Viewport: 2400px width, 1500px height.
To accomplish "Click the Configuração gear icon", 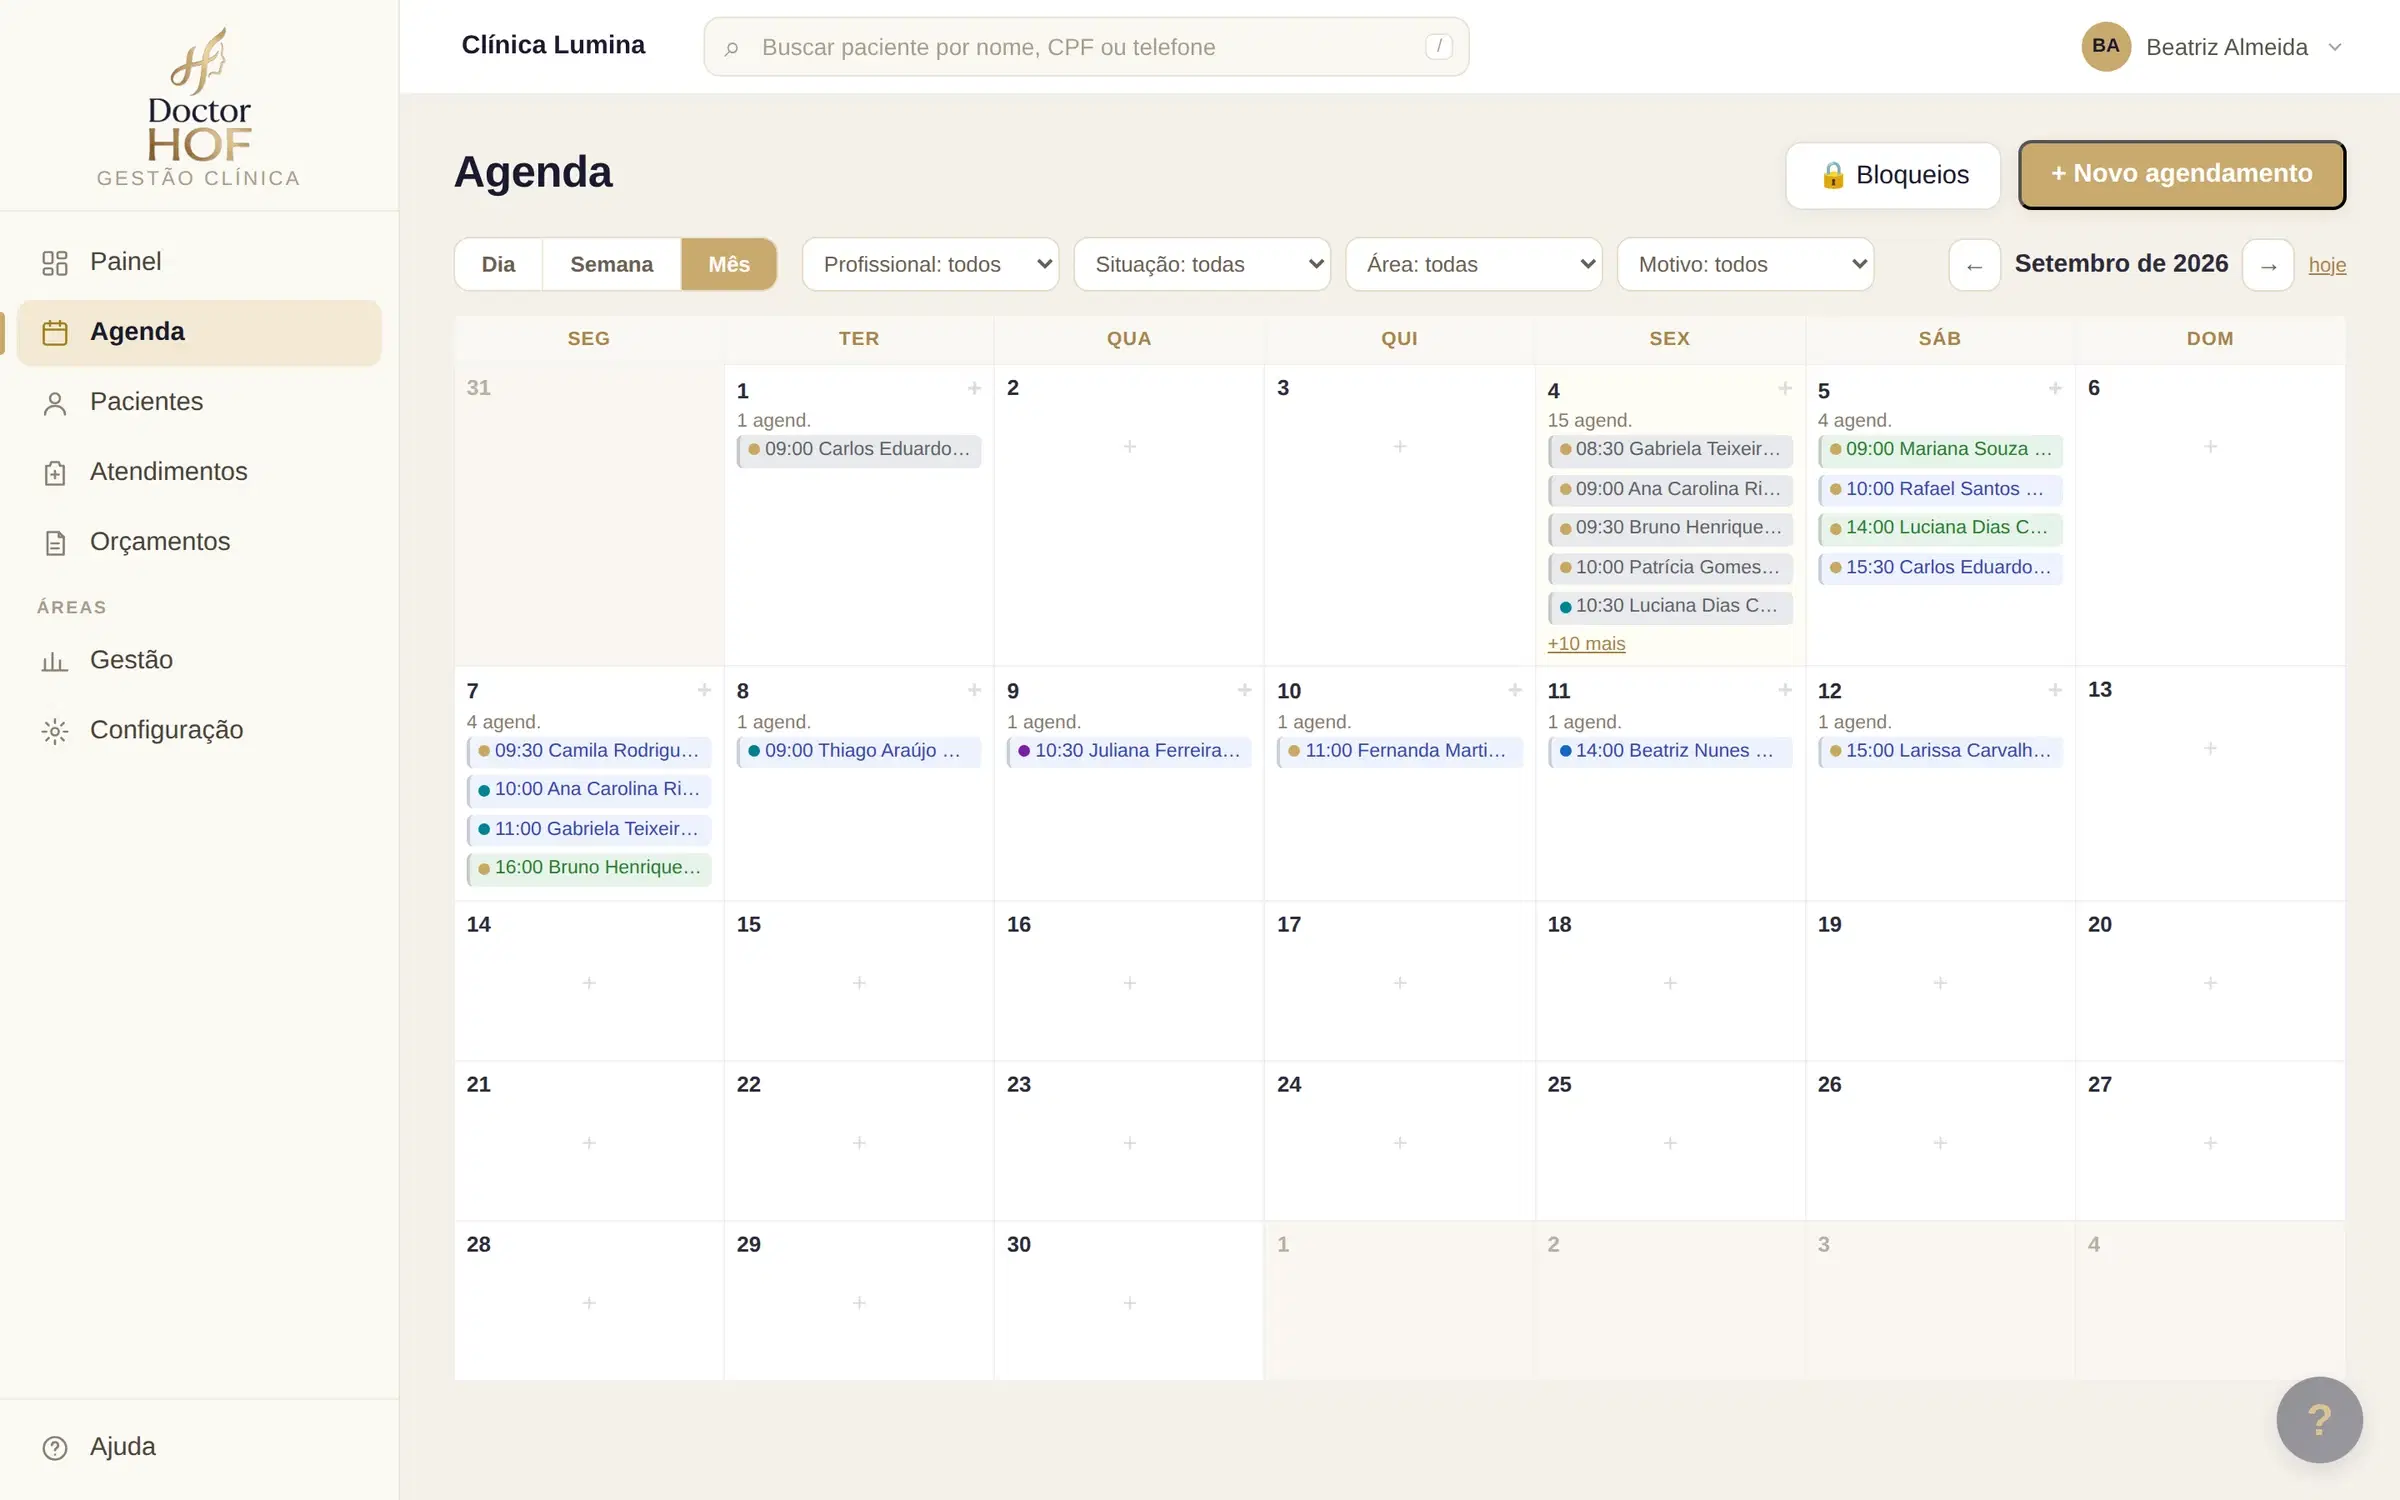I will pyautogui.click(x=55, y=731).
